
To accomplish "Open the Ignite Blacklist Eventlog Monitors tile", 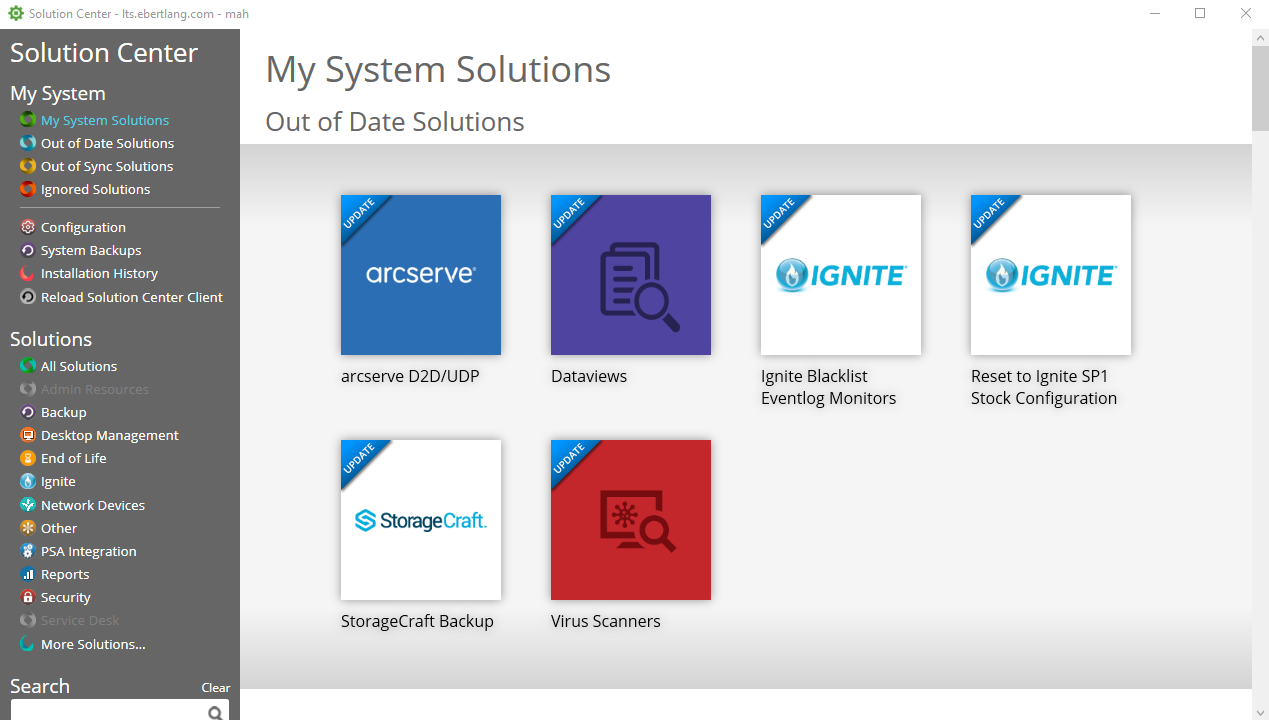I will pyautogui.click(x=841, y=275).
